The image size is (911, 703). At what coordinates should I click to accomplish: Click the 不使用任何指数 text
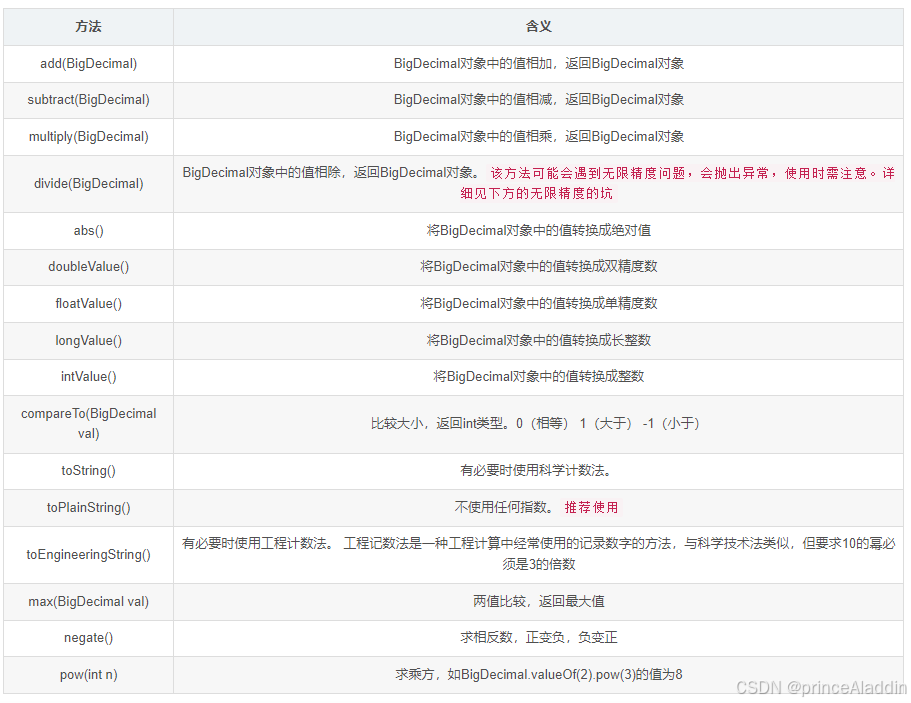tap(503, 508)
